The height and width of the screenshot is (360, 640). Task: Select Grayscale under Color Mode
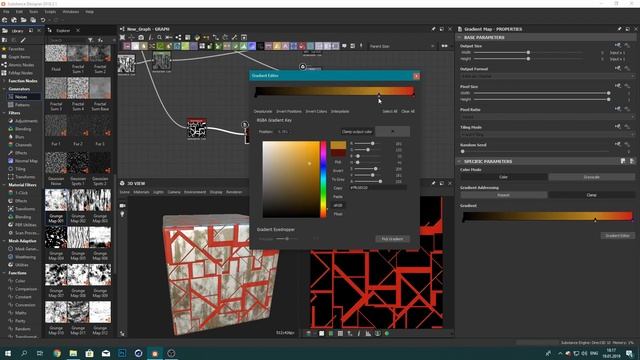click(x=591, y=177)
